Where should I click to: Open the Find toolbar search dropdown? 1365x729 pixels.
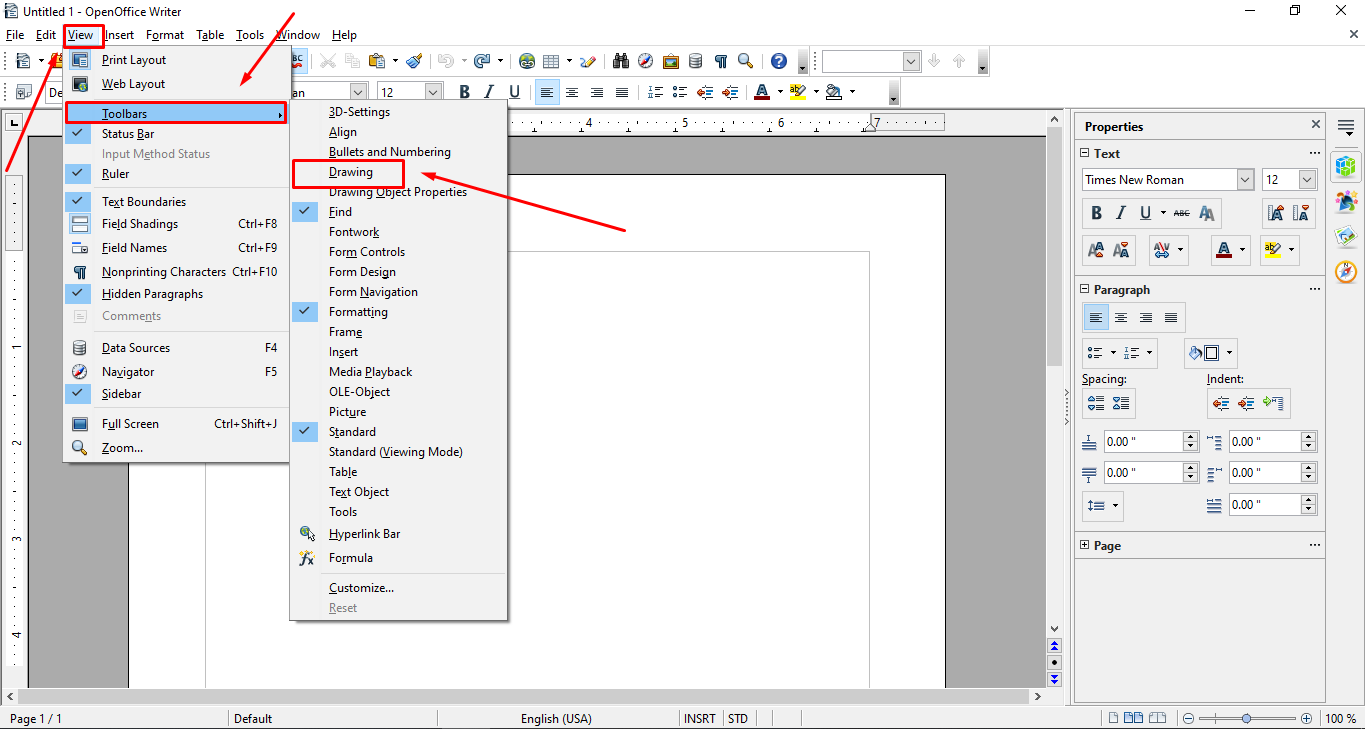[911, 61]
